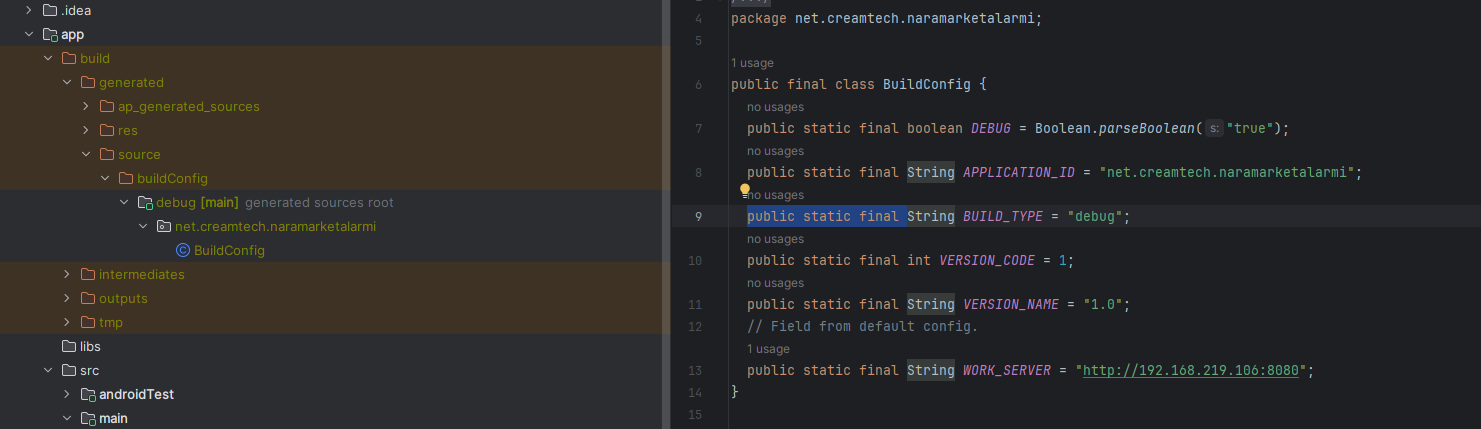Click the BuildConfig class icon
Image resolution: width=1481 pixels, height=429 pixels.
(183, 250)
